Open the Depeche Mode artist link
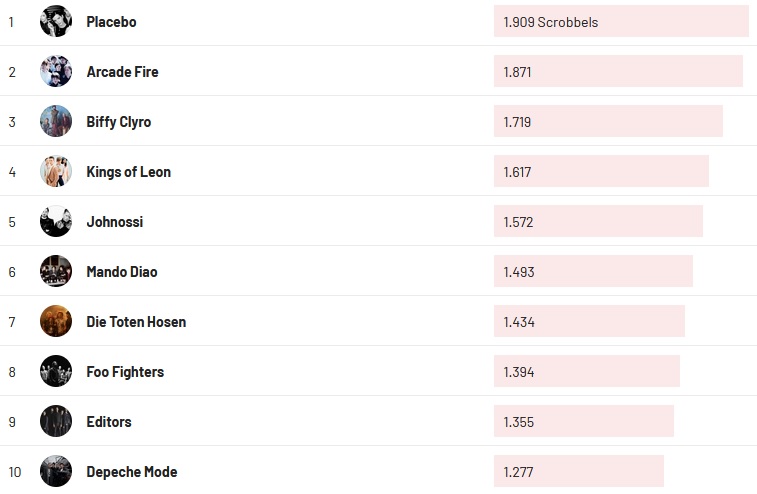 click(x=132, y=472)
